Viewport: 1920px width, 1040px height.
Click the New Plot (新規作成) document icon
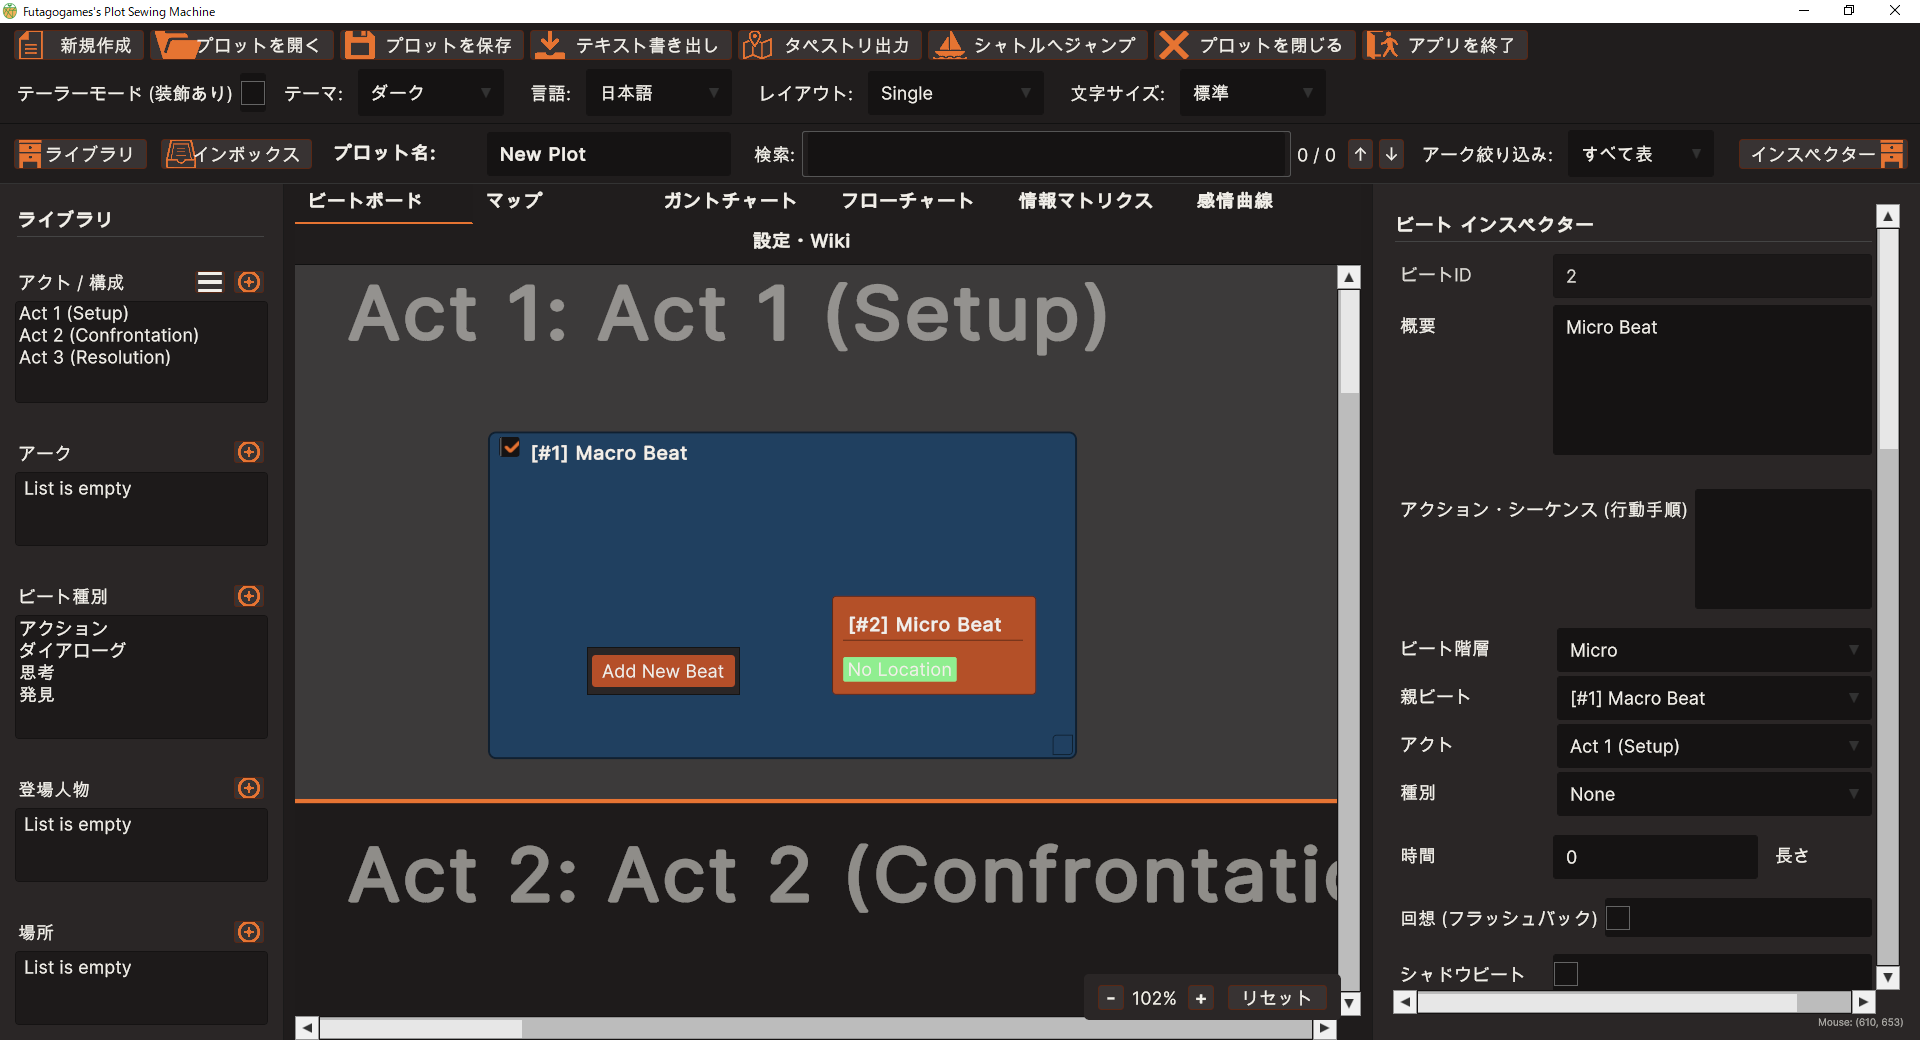tap(31, 45)
